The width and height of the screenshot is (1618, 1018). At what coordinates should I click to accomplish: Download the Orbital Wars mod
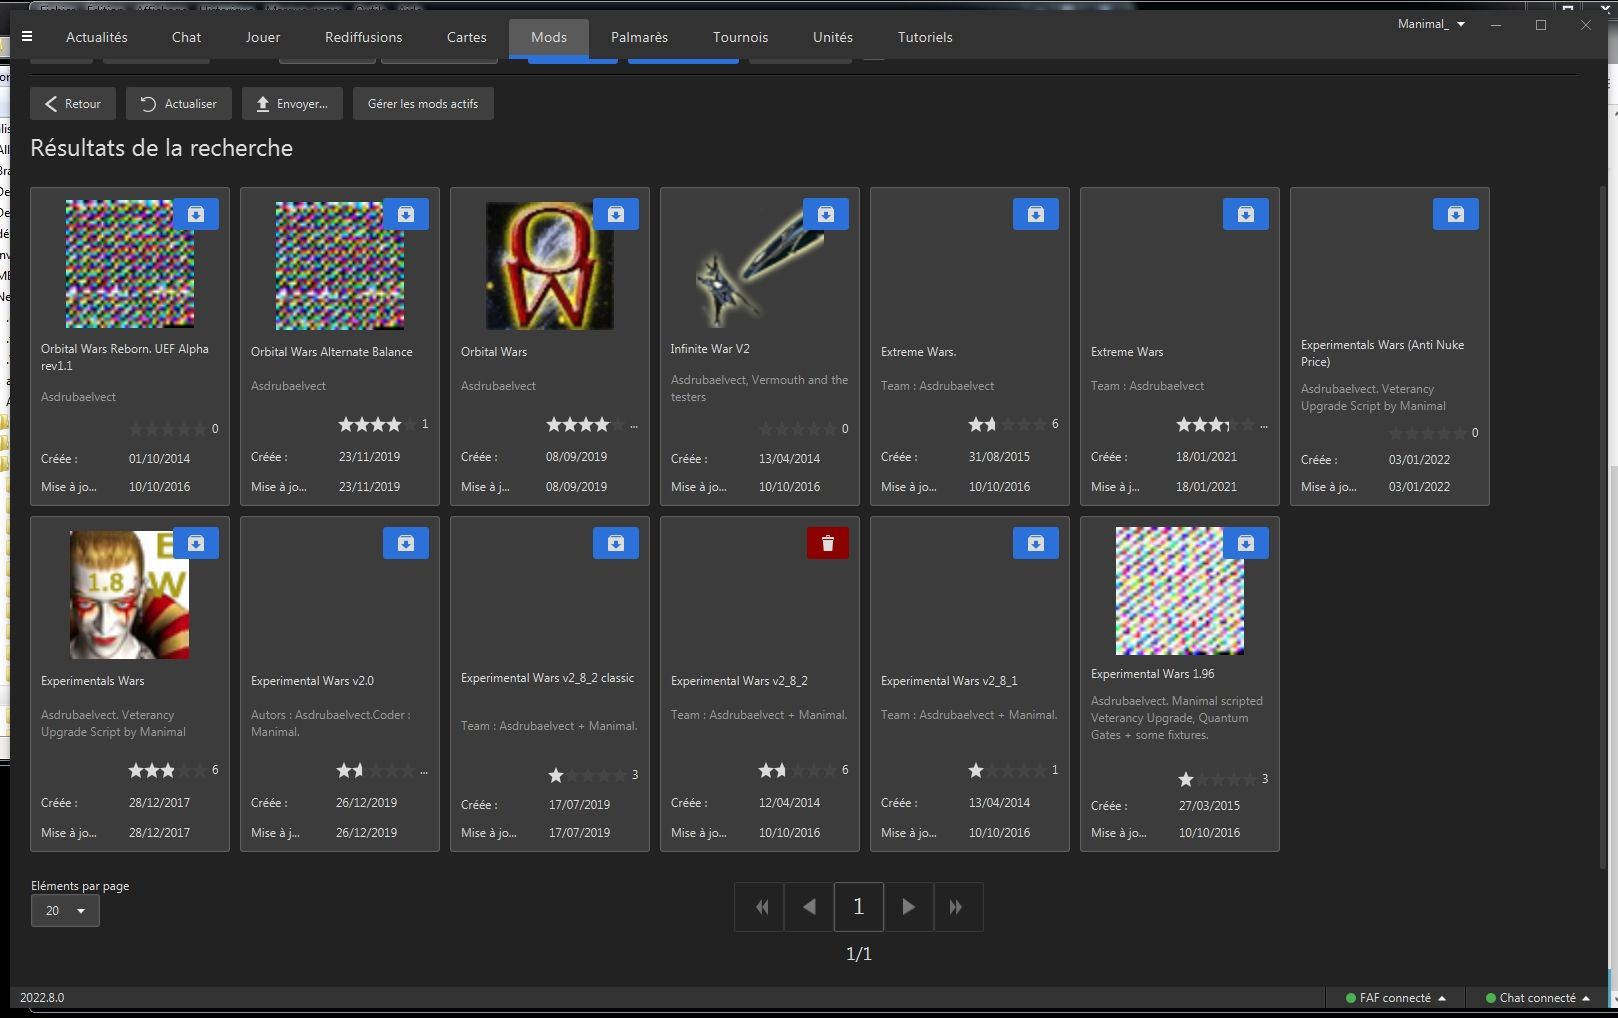[x=616, y=214]
